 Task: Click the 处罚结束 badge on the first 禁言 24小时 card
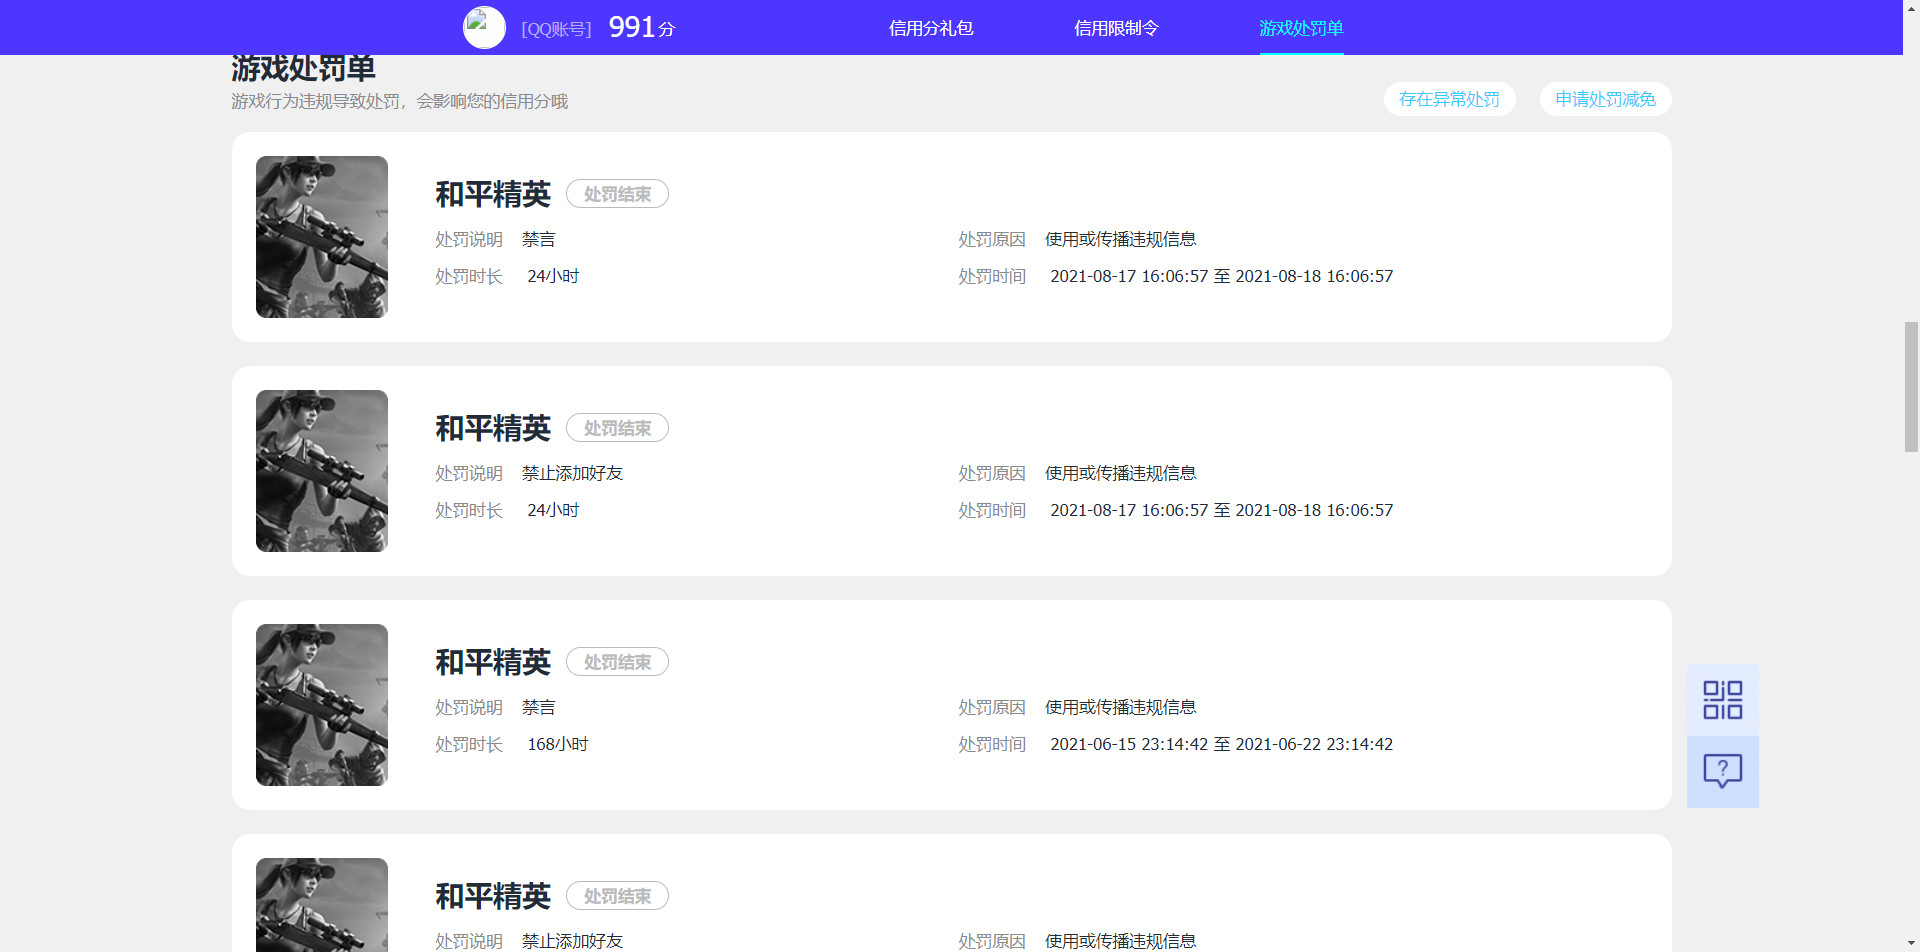coord(617,194)
